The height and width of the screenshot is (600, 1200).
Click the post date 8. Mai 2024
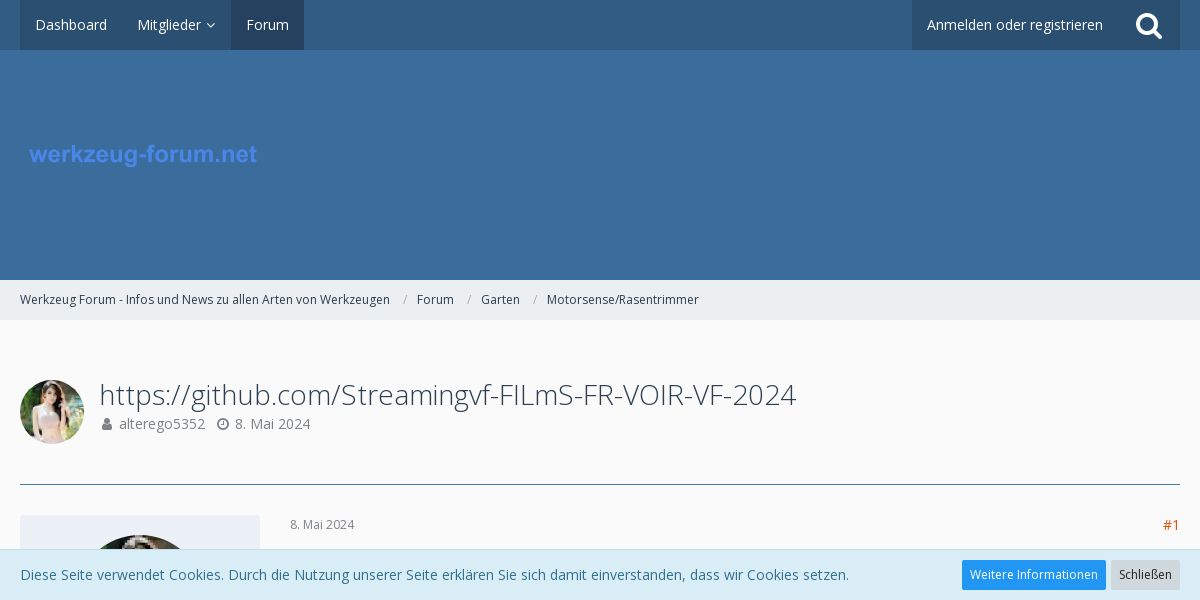[x=322, y=525]
